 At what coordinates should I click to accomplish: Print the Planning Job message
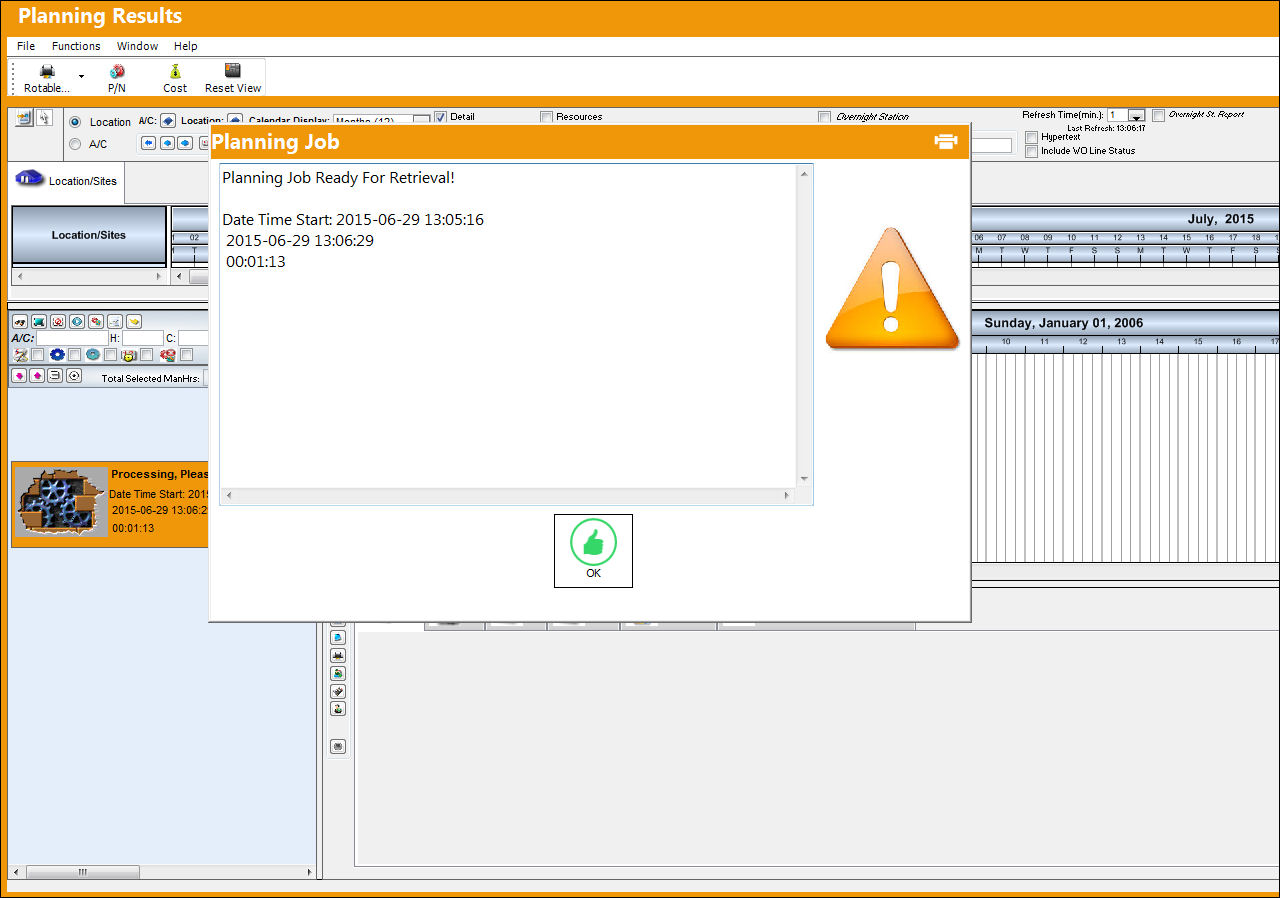coord(945,142)
